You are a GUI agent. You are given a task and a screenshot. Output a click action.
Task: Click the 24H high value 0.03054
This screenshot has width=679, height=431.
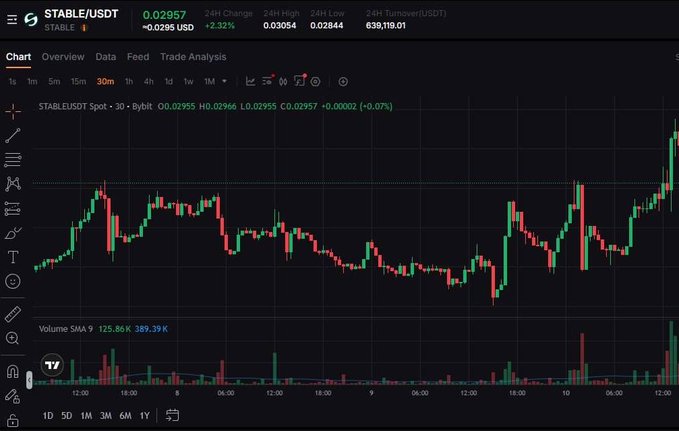(280, 26)
